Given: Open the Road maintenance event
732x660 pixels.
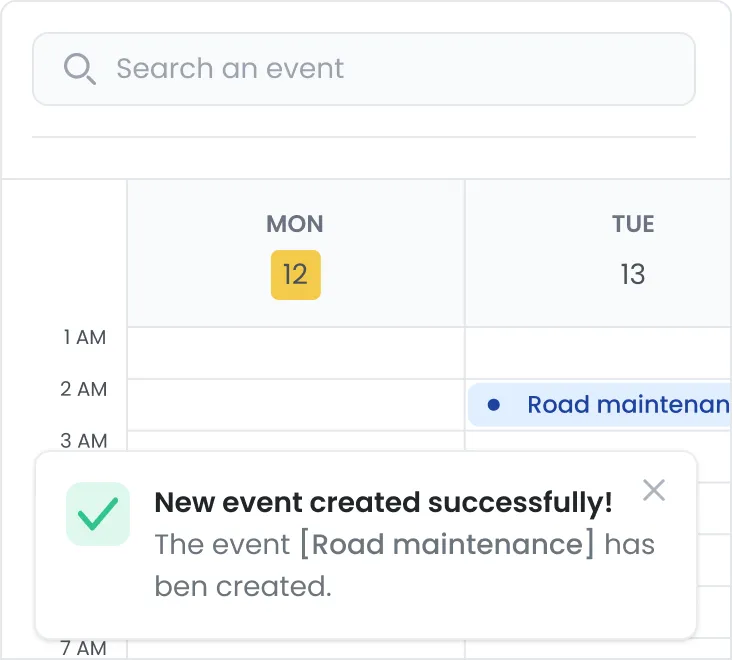Looking at the screenshot, I should click(599, 405).
